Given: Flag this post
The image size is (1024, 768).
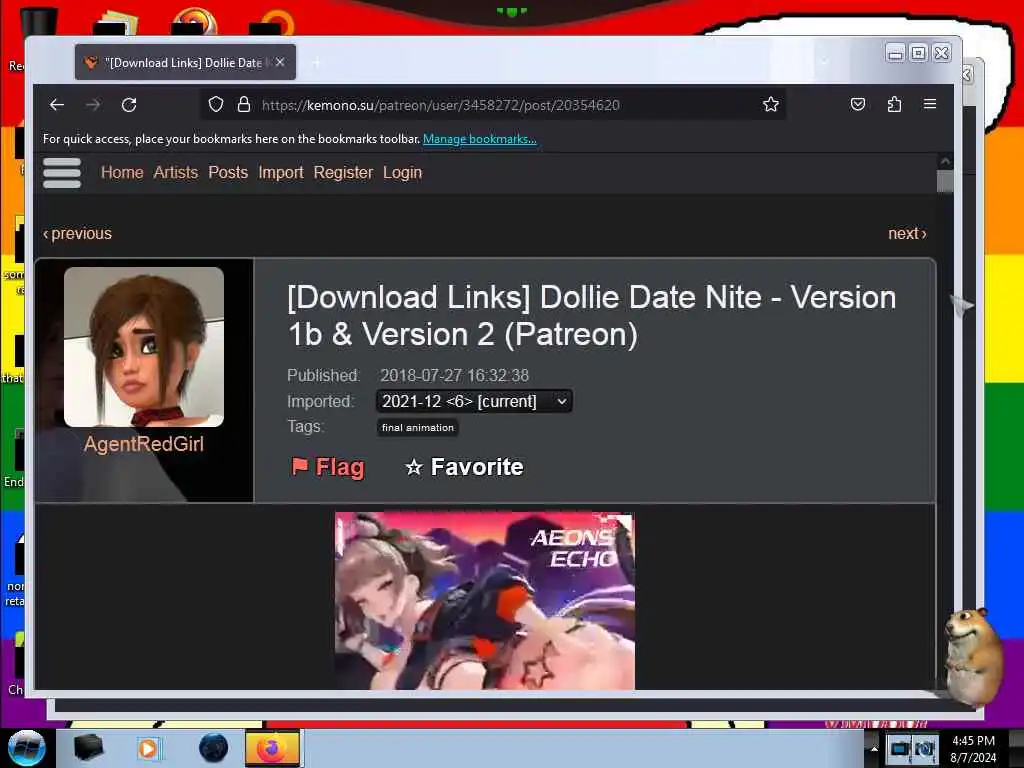Looking at the screenshot, I should pos(327,467).
